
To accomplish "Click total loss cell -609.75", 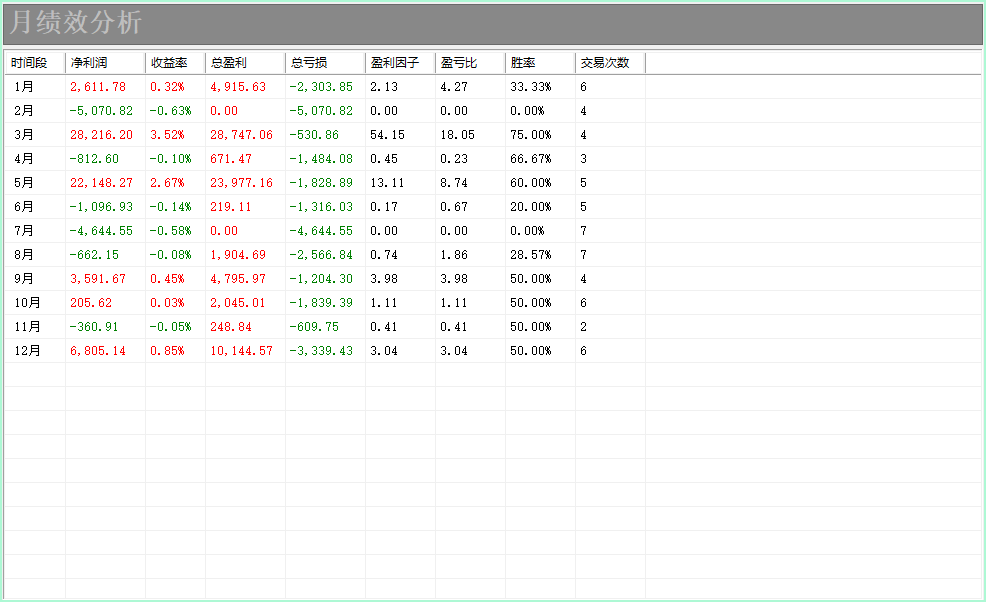I will click(x=314, y=326).
